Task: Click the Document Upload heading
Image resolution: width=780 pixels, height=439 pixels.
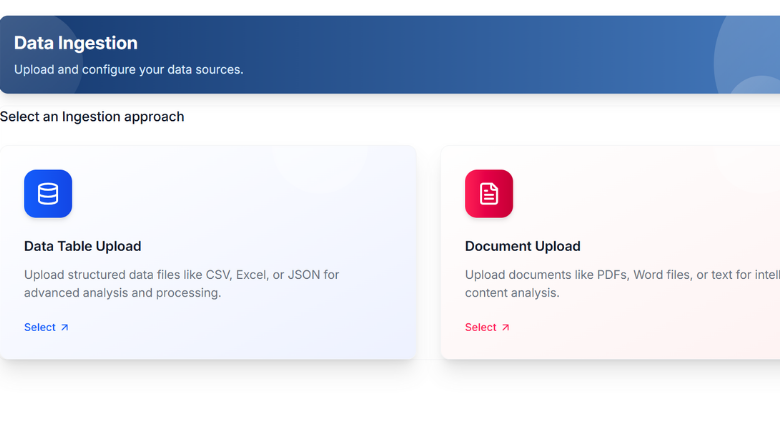Action: 522,246
